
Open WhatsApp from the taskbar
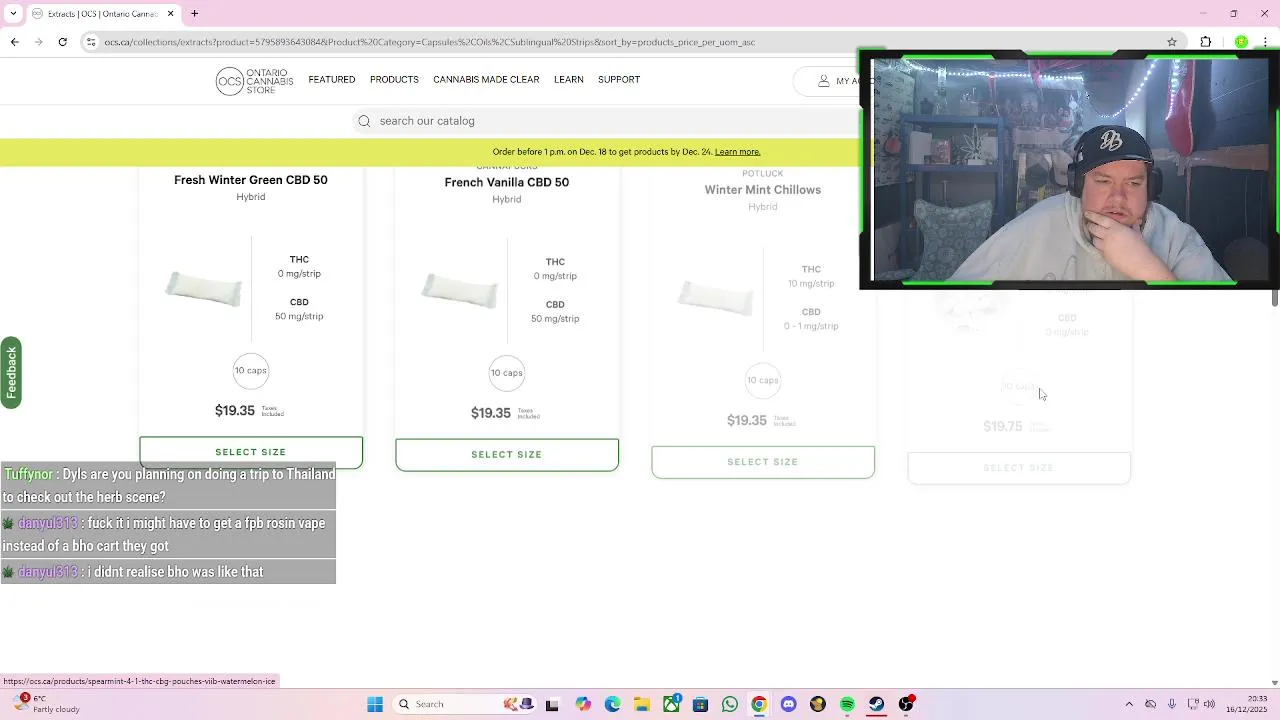[730, 704]
